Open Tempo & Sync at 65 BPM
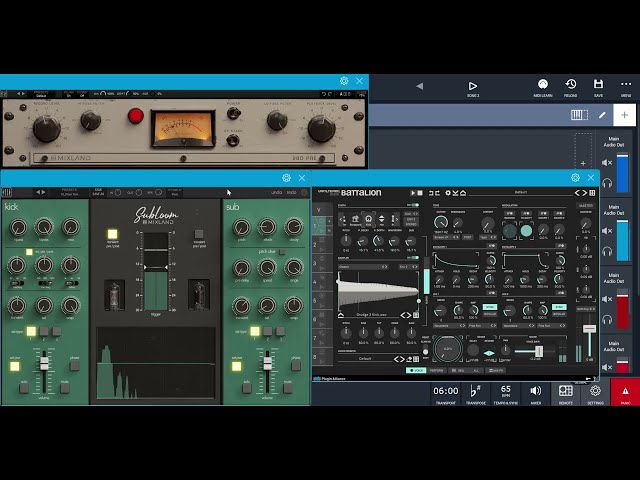The width and height of the screenshot is (640, 480). pyautogui.click(x=506, y=394)
